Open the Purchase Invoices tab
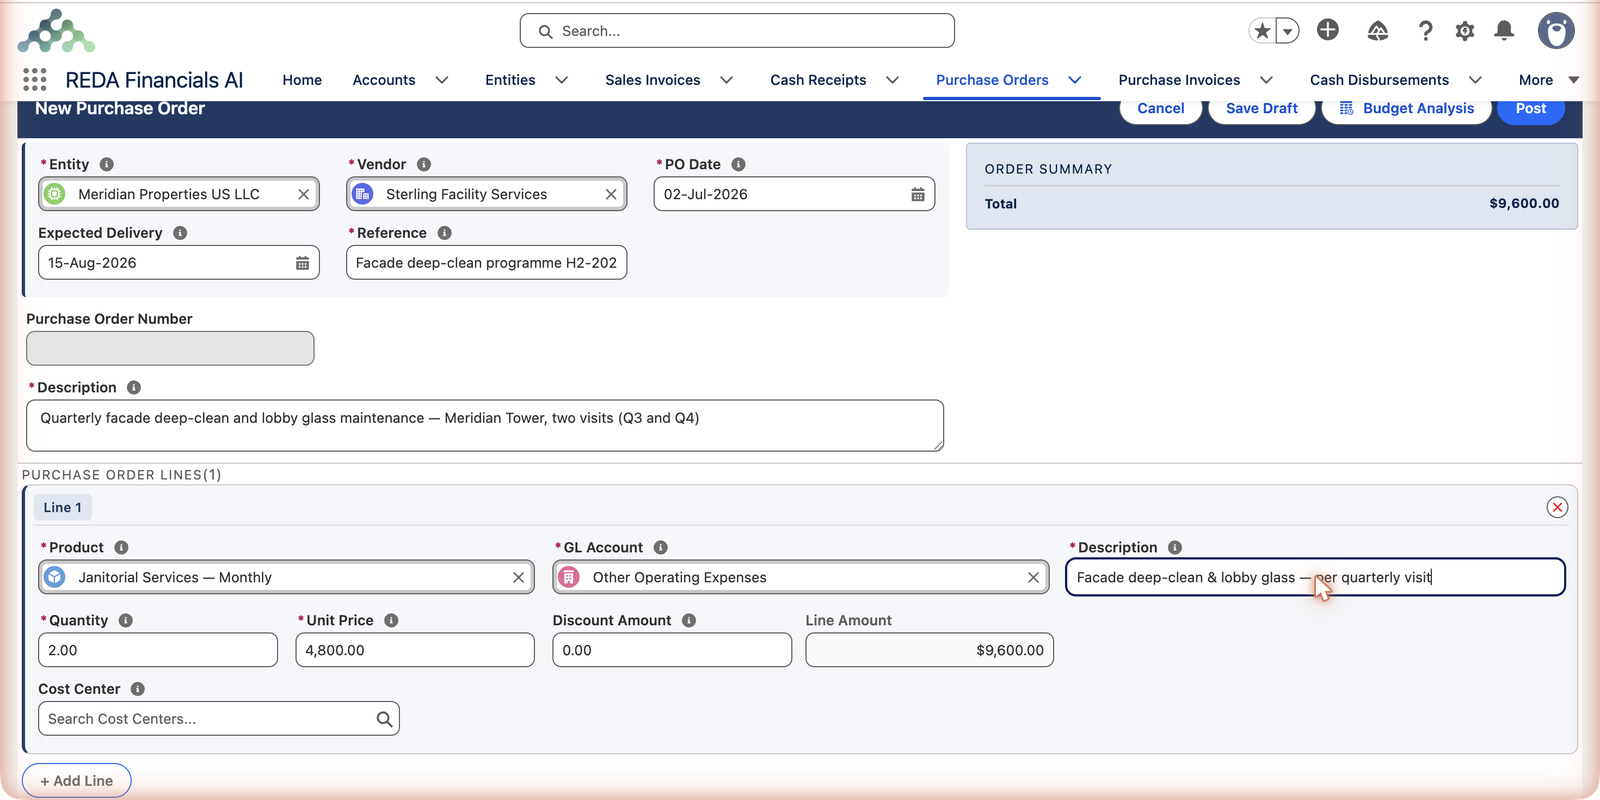1600x800 pixels. (x=1179, y=80)
